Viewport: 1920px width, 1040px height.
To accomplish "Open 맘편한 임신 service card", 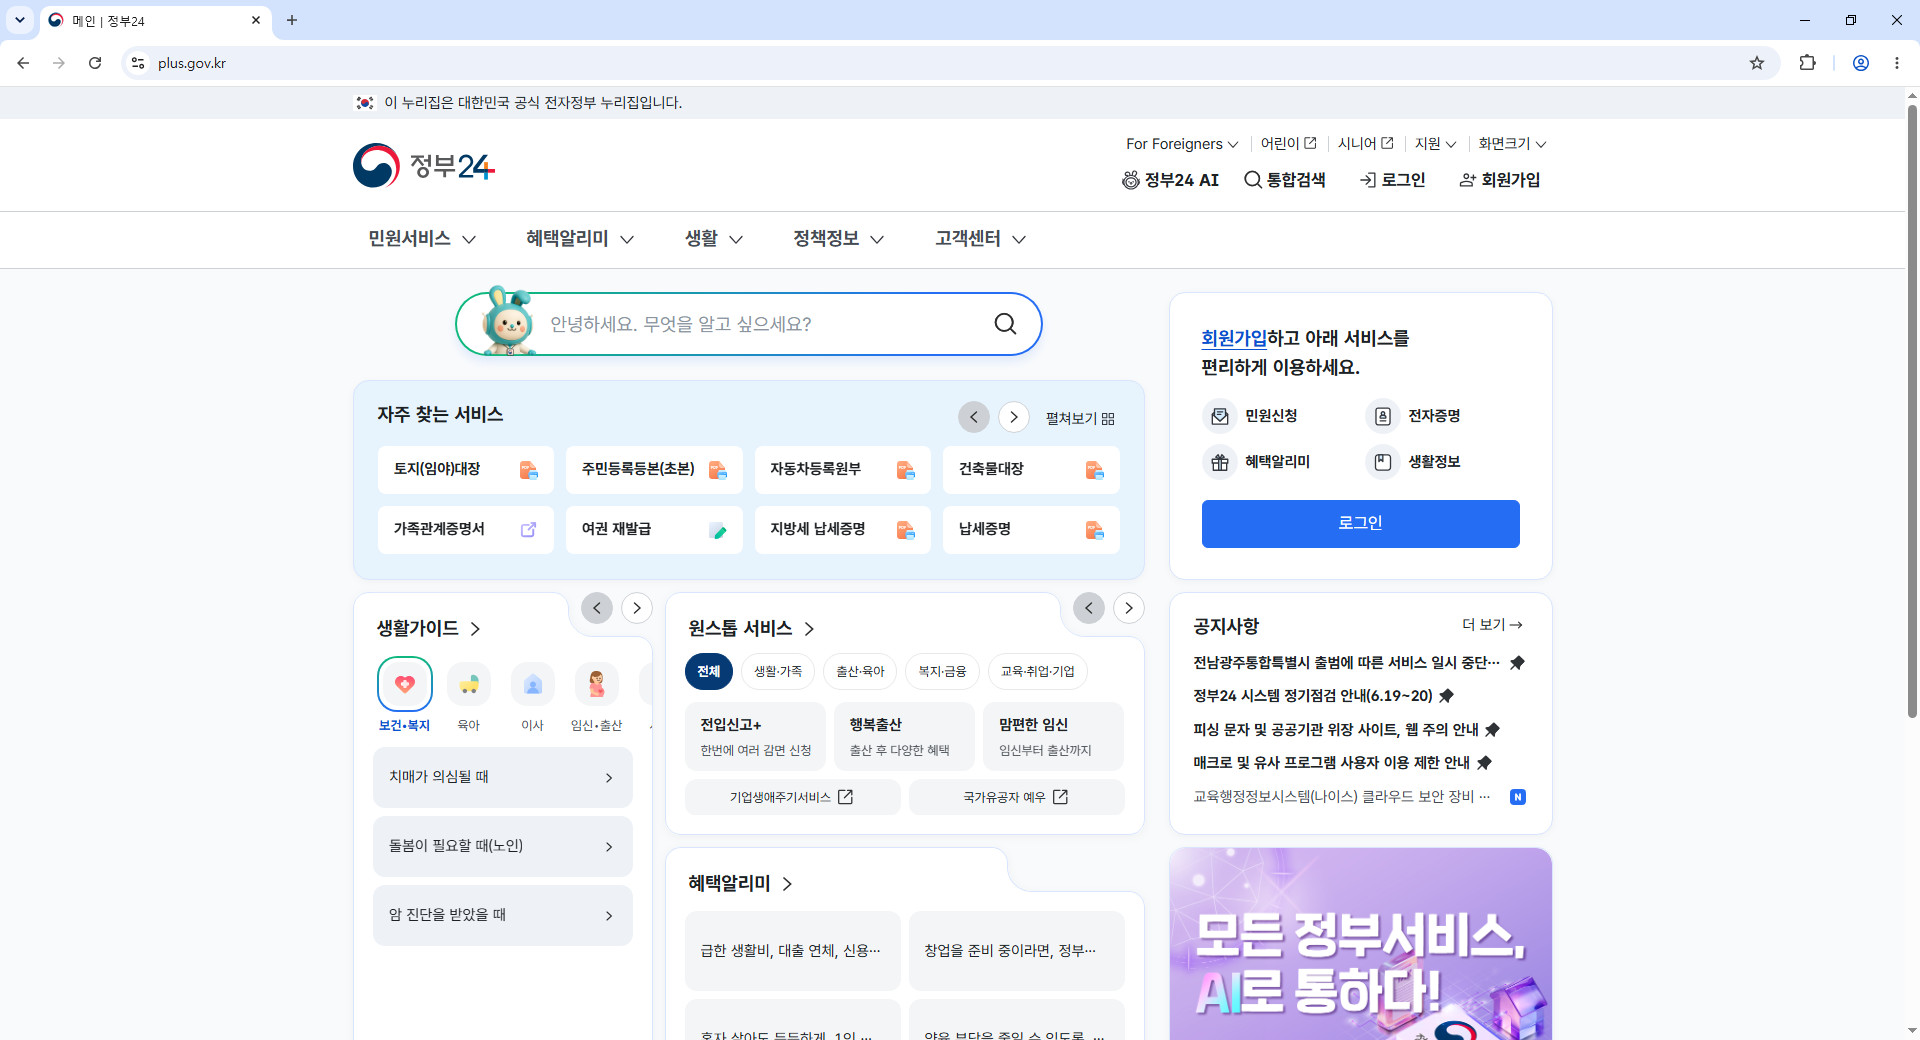I will tap(1054, 737).
